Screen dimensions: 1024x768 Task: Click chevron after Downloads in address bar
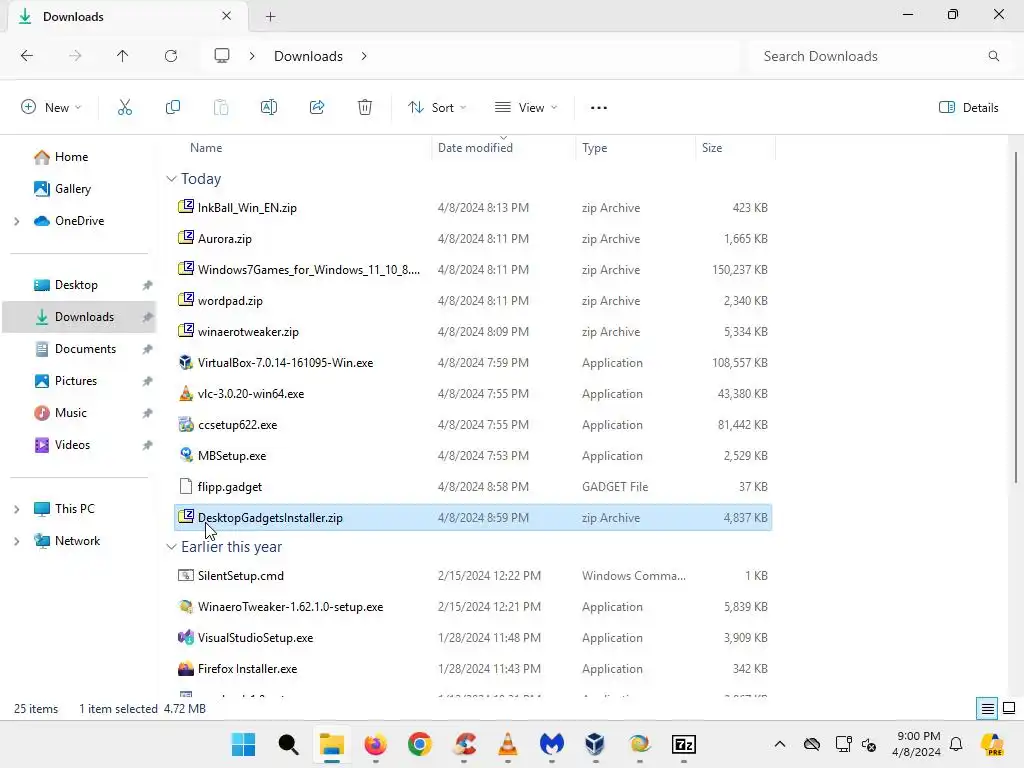coord(364,56)
